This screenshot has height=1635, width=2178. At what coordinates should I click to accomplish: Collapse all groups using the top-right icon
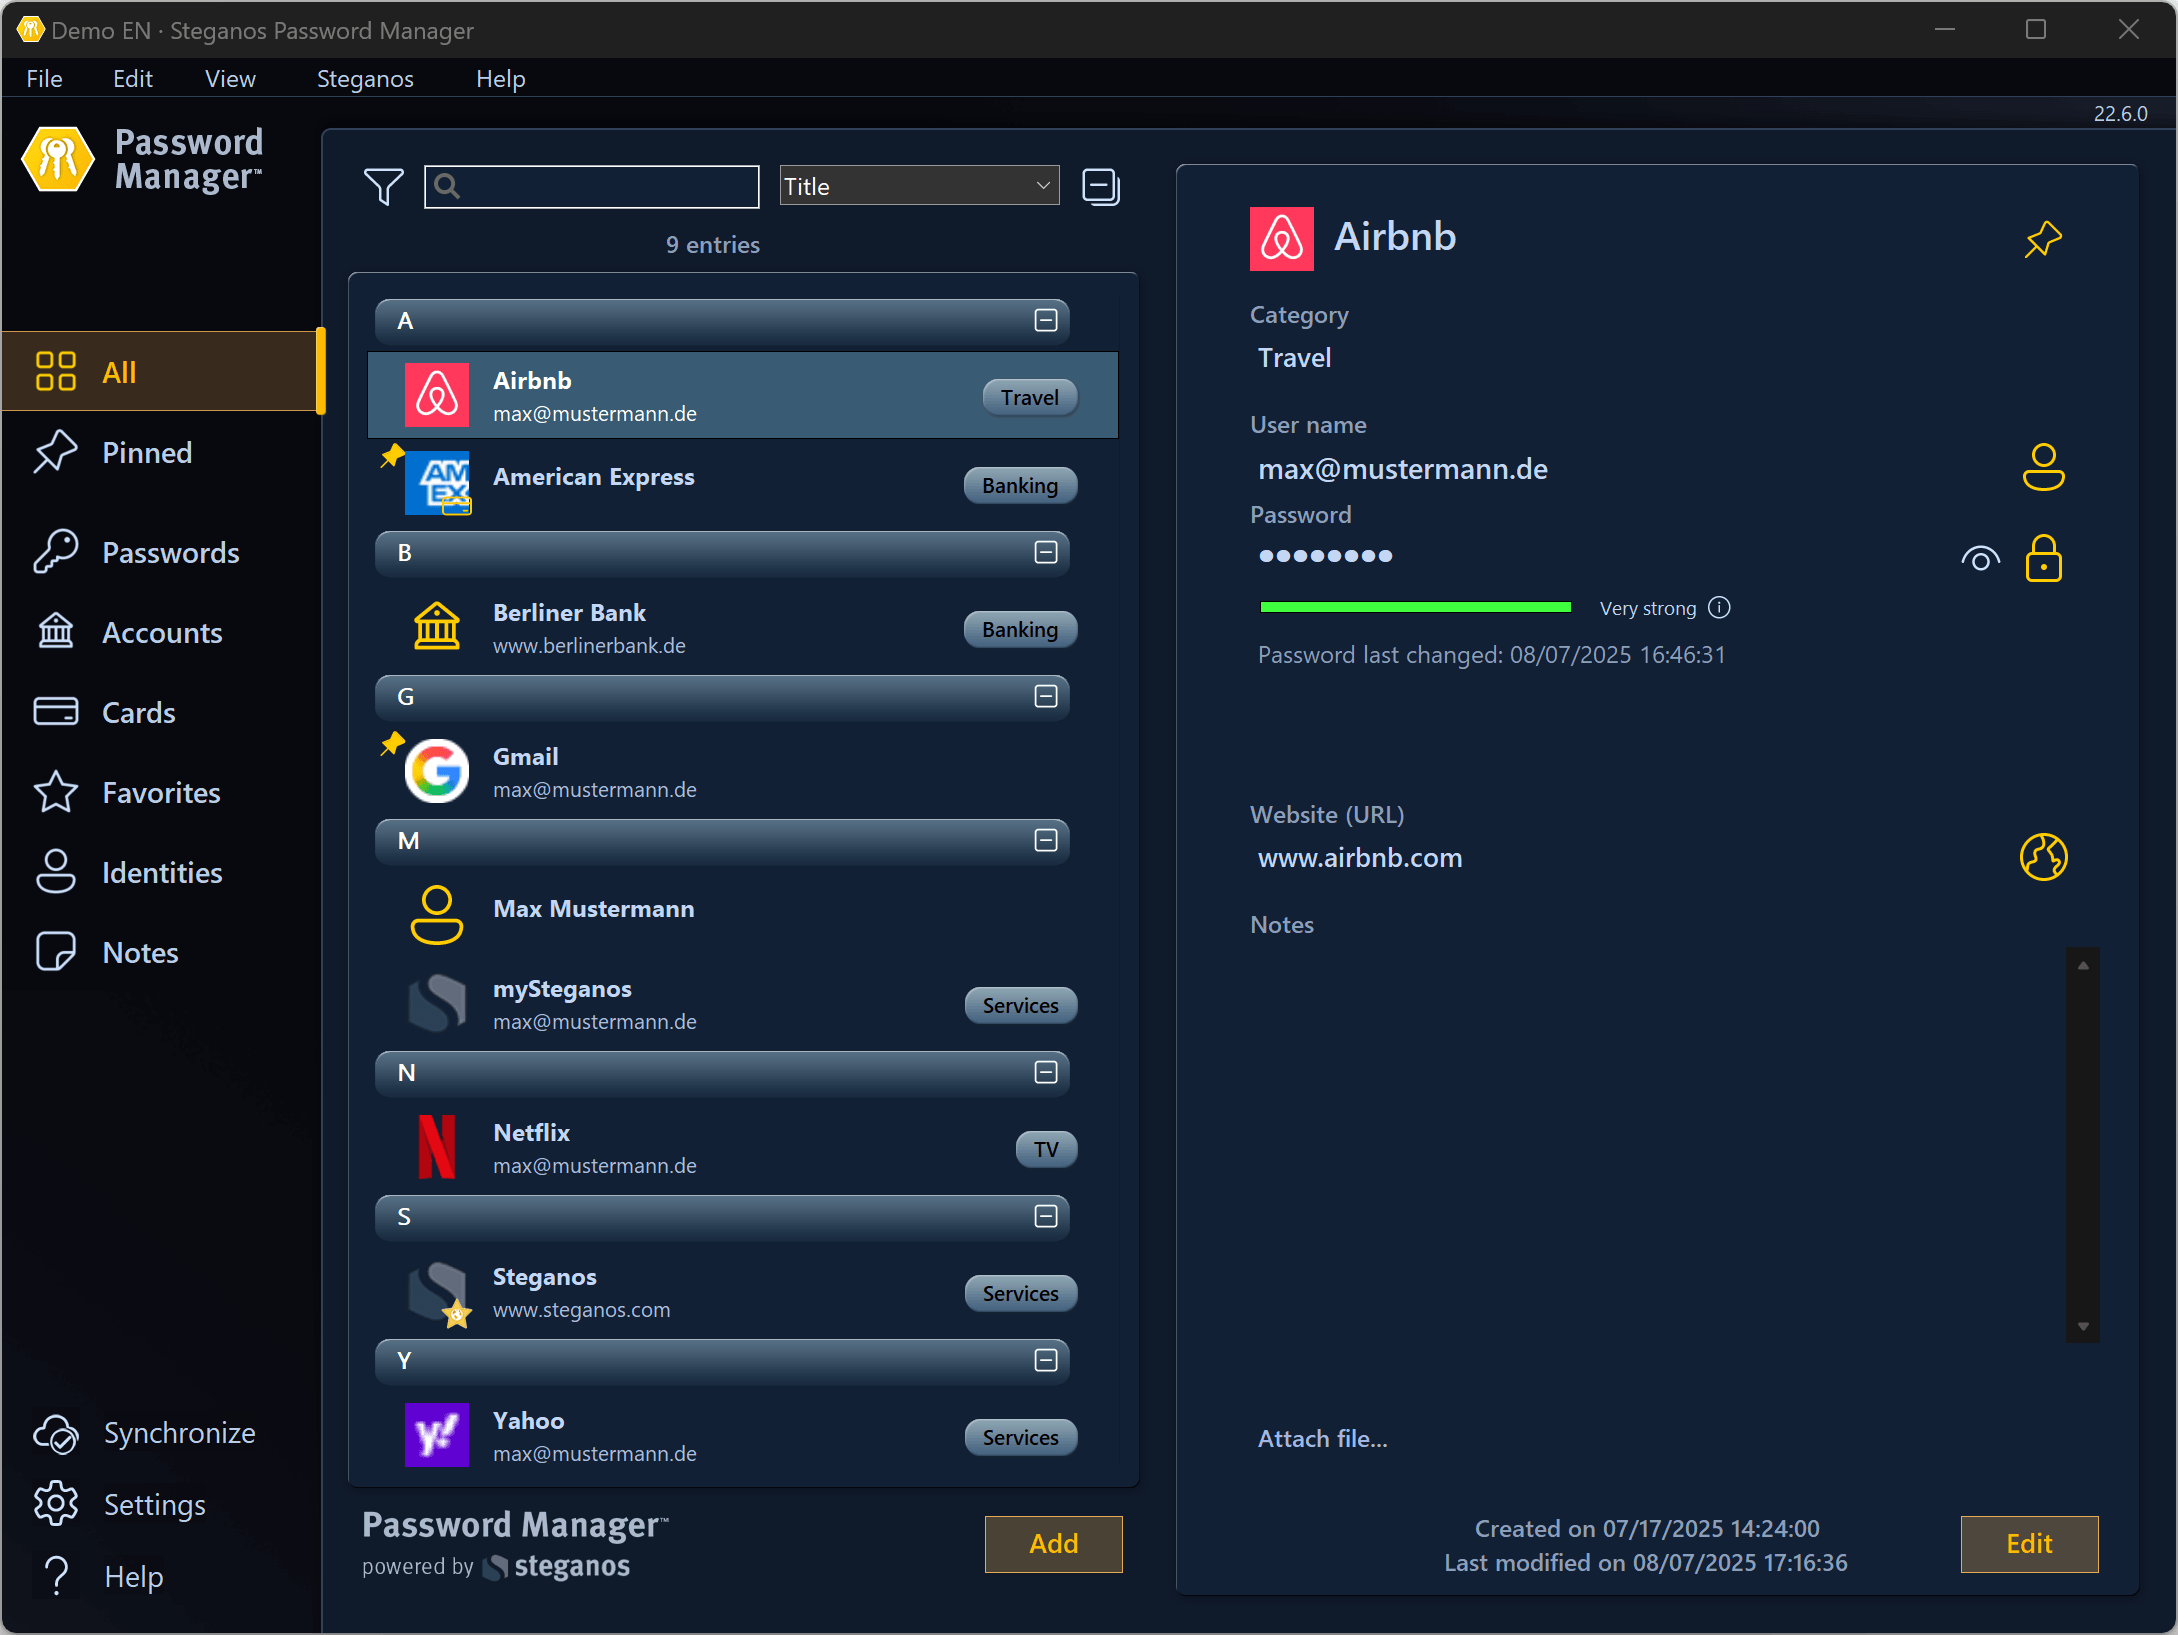tap(1101, 186)
